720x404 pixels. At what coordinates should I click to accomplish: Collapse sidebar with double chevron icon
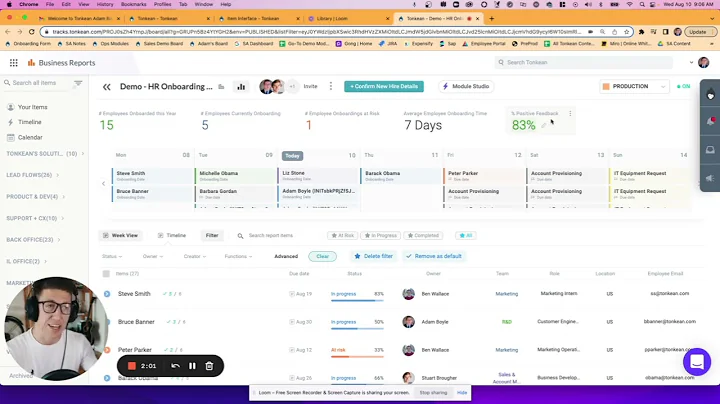point(107,87)
